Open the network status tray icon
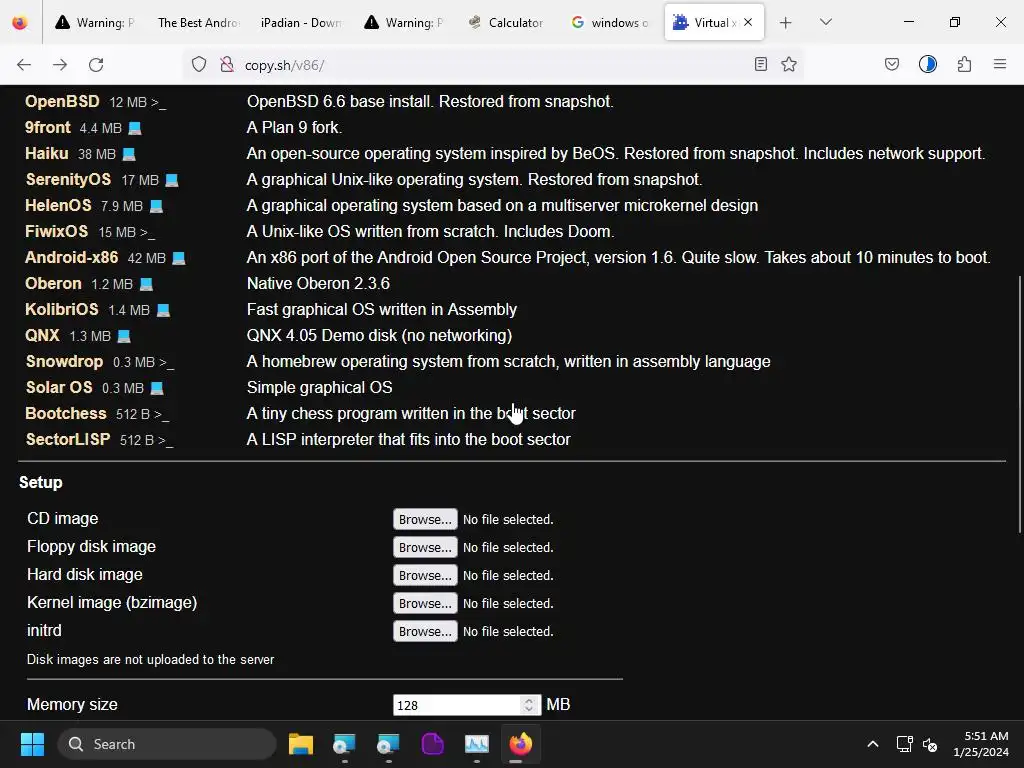The image size is (1024, 768). [x=904, y=744]
